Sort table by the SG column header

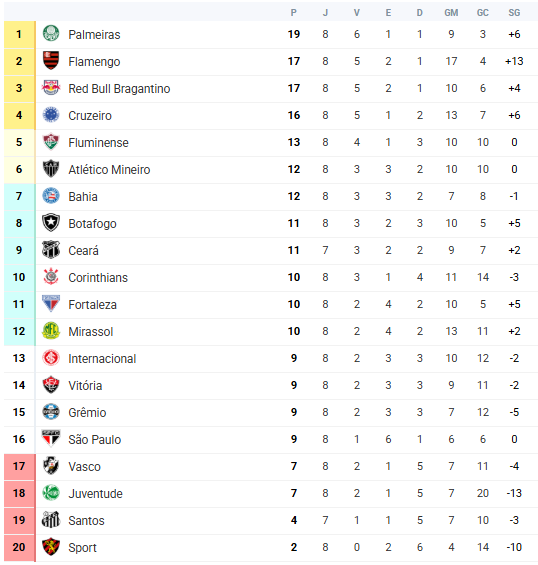(x=514, y=13)
